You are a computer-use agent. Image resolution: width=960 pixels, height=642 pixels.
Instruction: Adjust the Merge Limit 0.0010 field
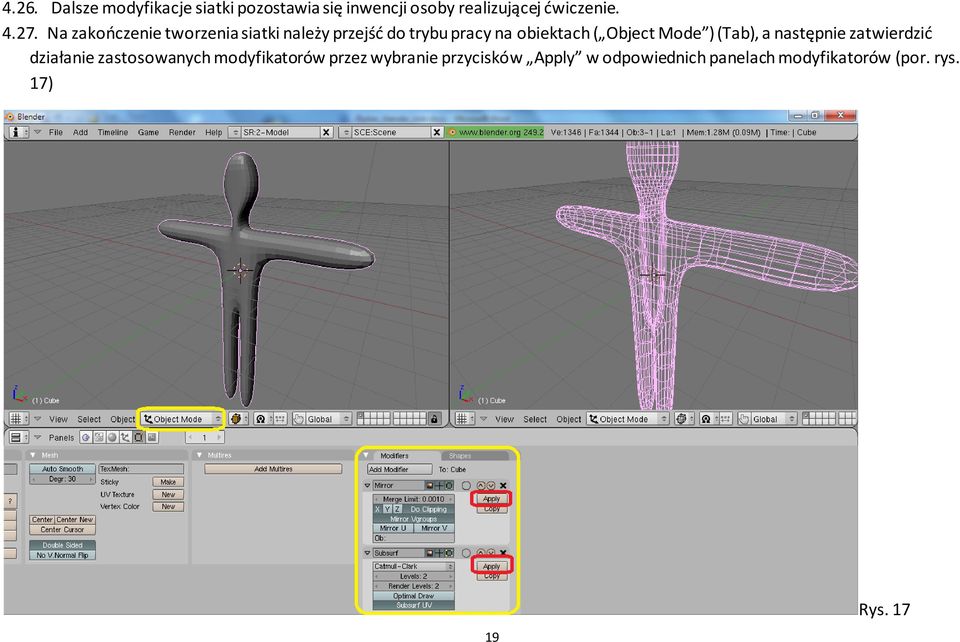tap(414, 499)
